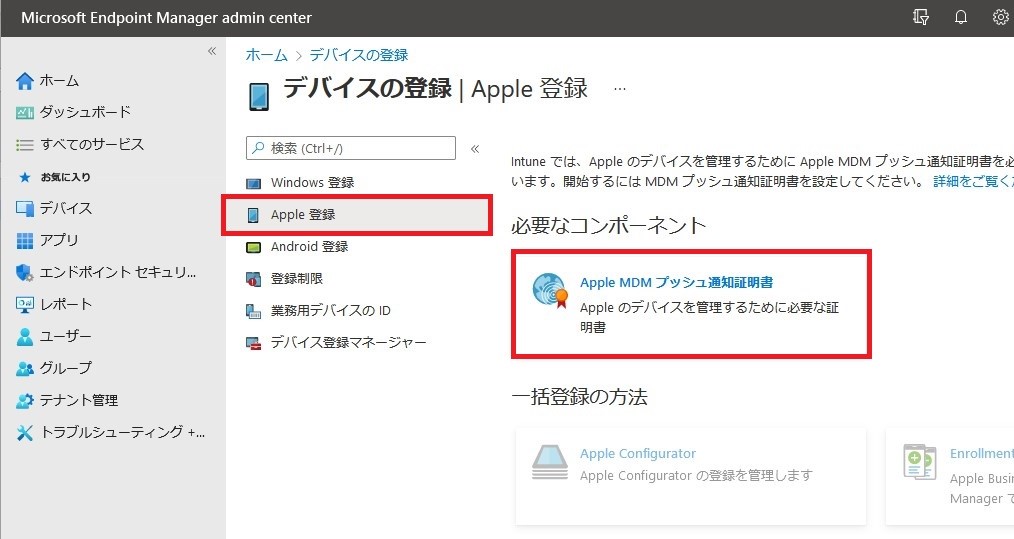Click the Home house icon in sidebar

click(x=25, y=81)
